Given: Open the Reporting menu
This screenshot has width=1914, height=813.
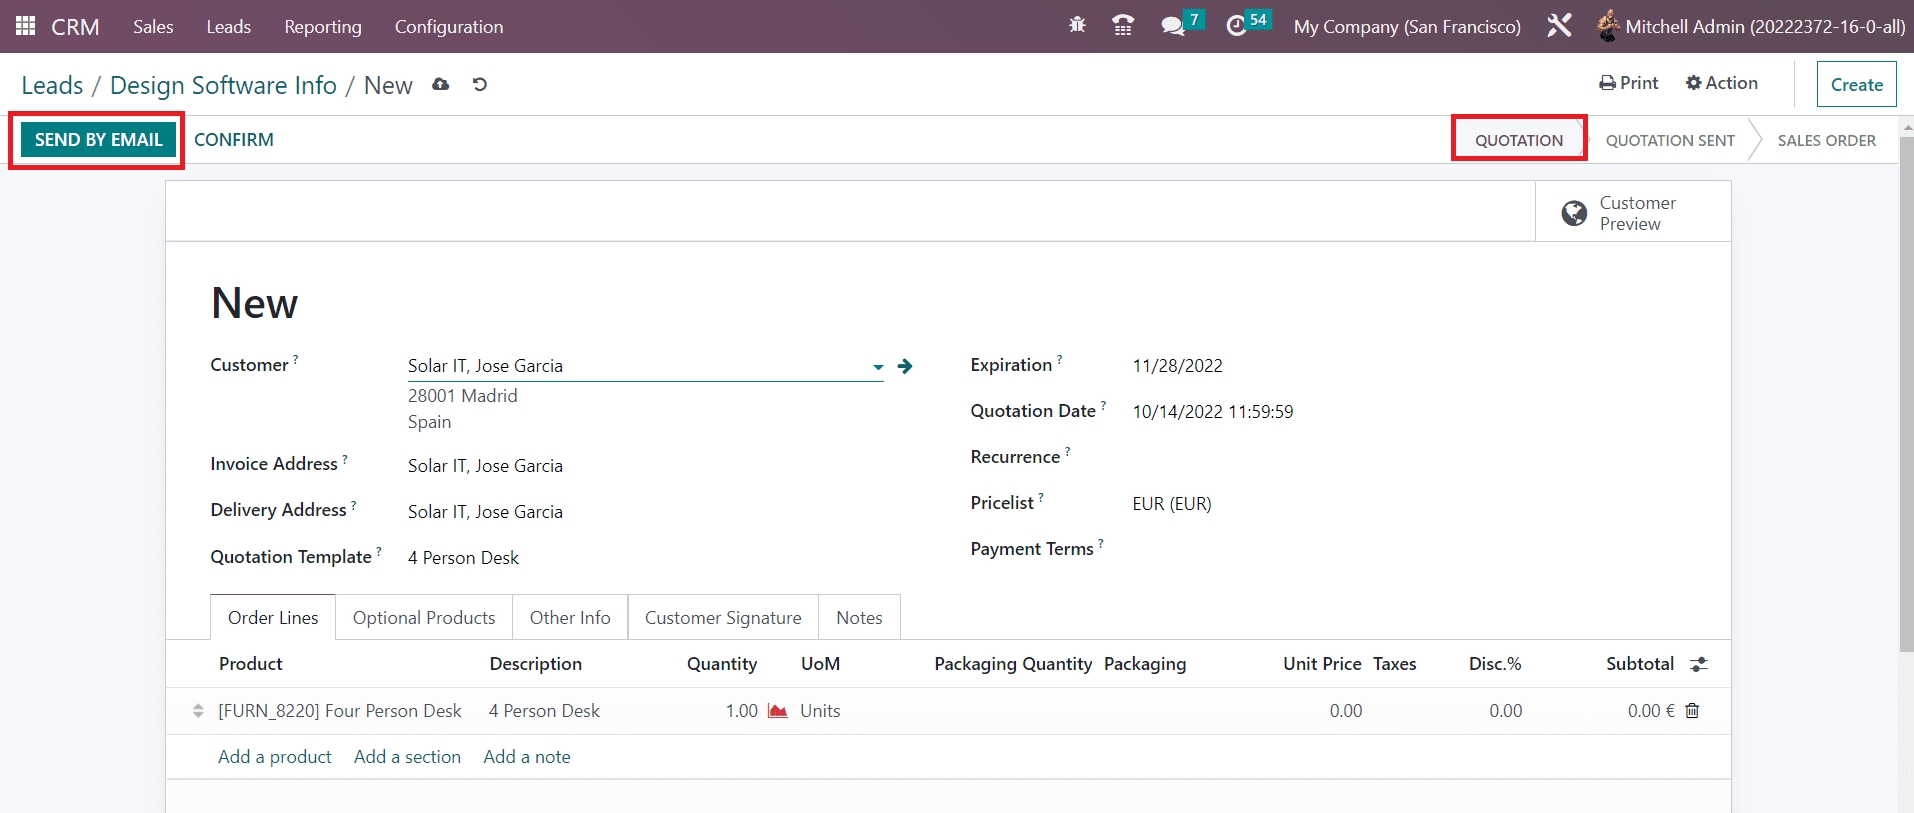Looking at the screenshot, I should pos(322,27).
